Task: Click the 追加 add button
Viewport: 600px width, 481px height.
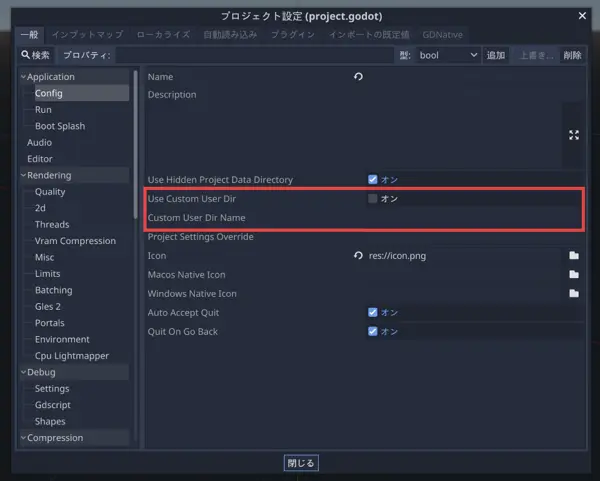Action: click(x=496, y=55)
